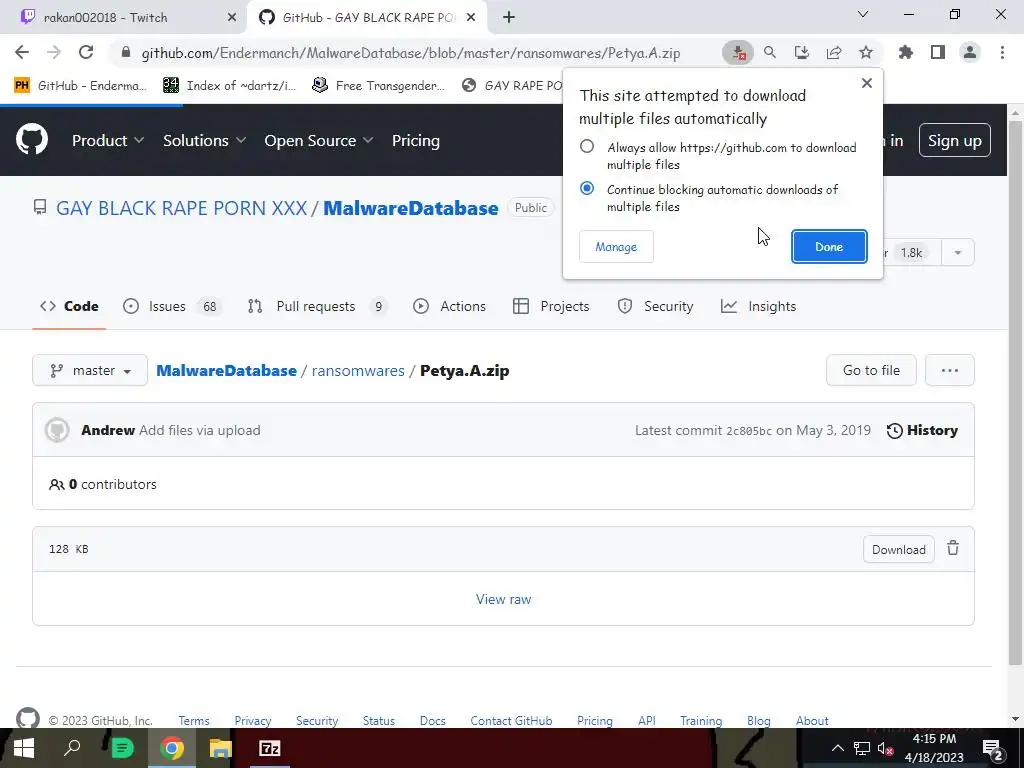The height and width of the screenshot is (768, 1024).
Task: Open the Insights tab
Action: click(x=758, y=306)
